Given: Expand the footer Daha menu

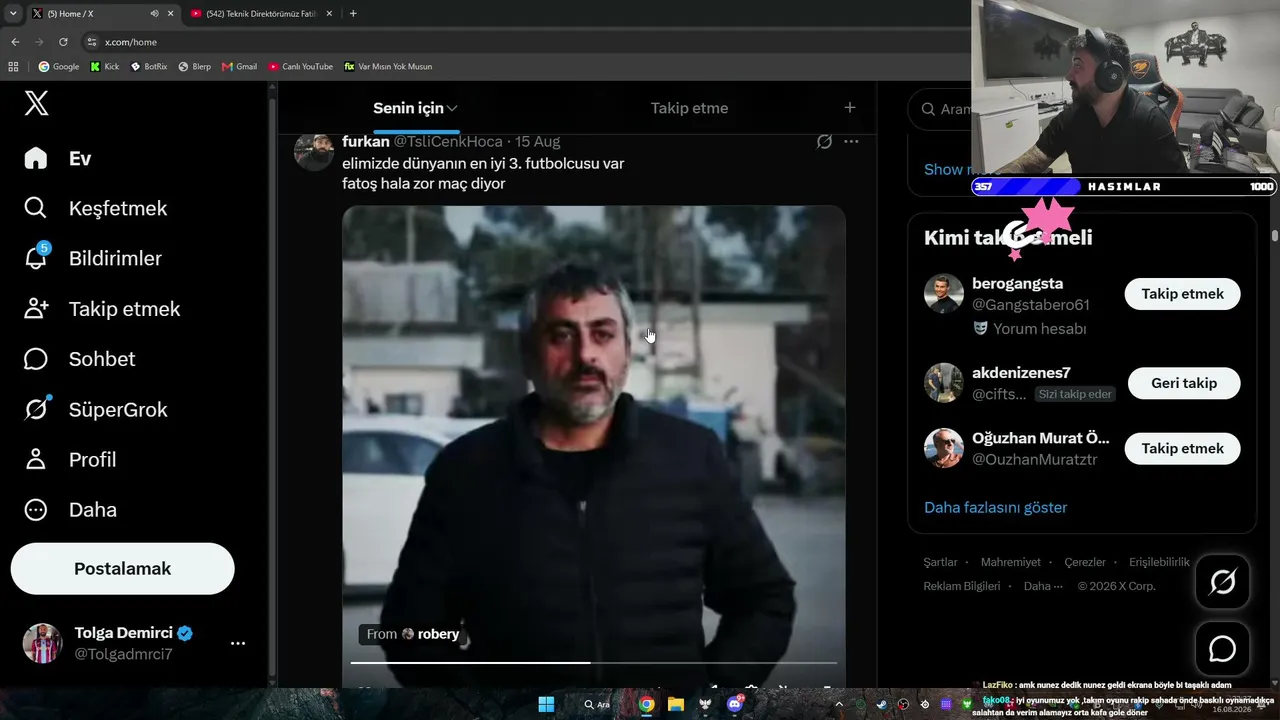Looking at the screenshot, I should pyautogui.click(x=1043, y=586).
